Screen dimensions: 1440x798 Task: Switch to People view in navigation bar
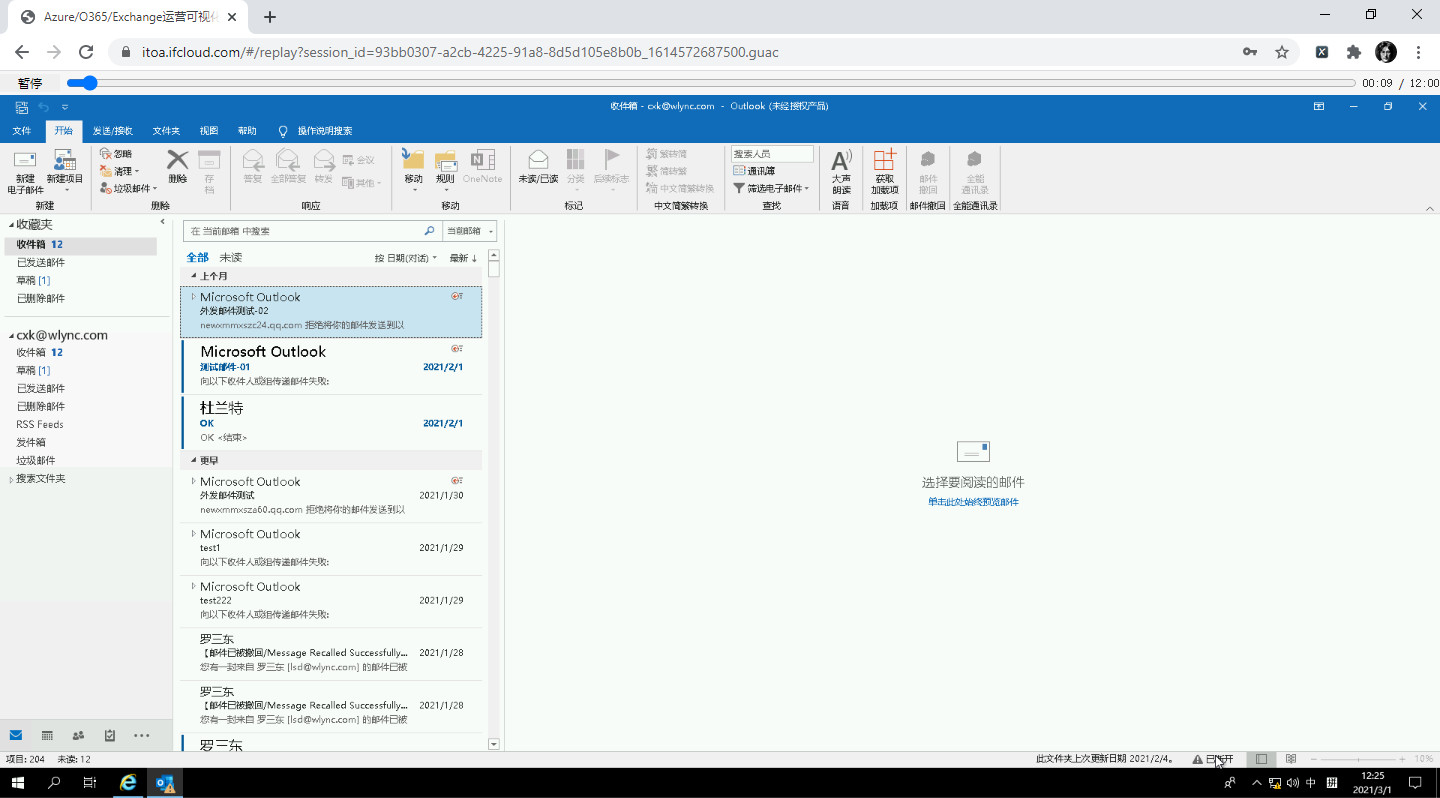(x=79, y=735)
